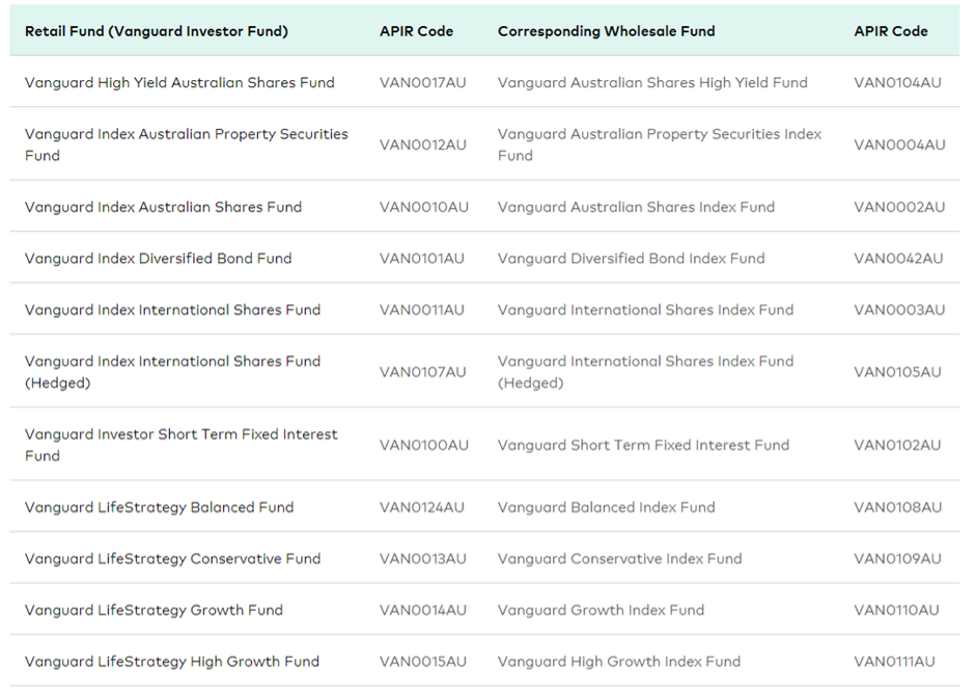Click 'Vanguard Index International Shares Fund (Hedged)' retail cell
The height and width of the screenshot is (693, 979).
[172, 371]
